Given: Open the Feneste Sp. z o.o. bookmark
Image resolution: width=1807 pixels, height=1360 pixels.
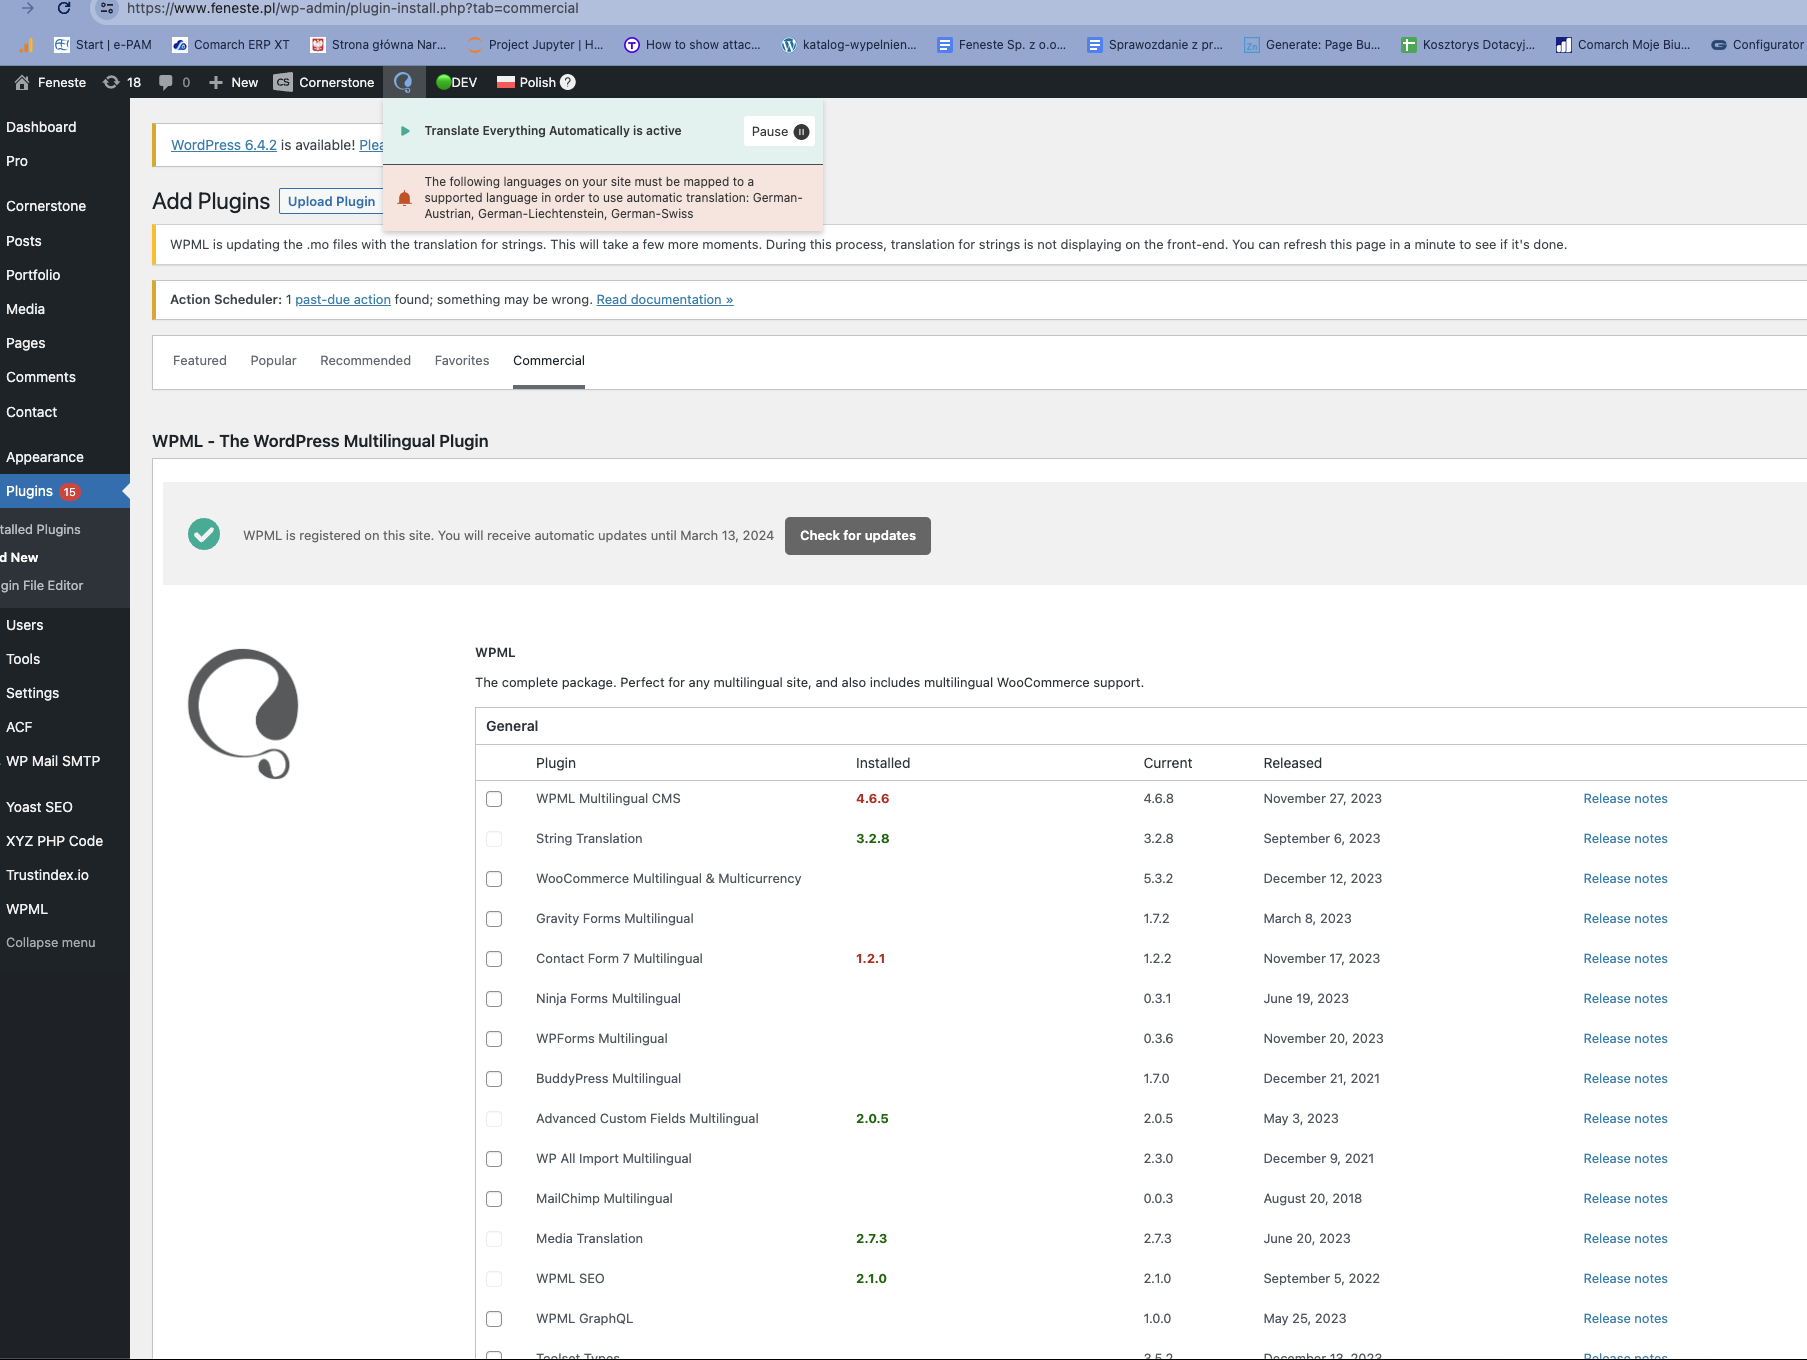Looking at the screenshot, I should tap(1001, 44).
